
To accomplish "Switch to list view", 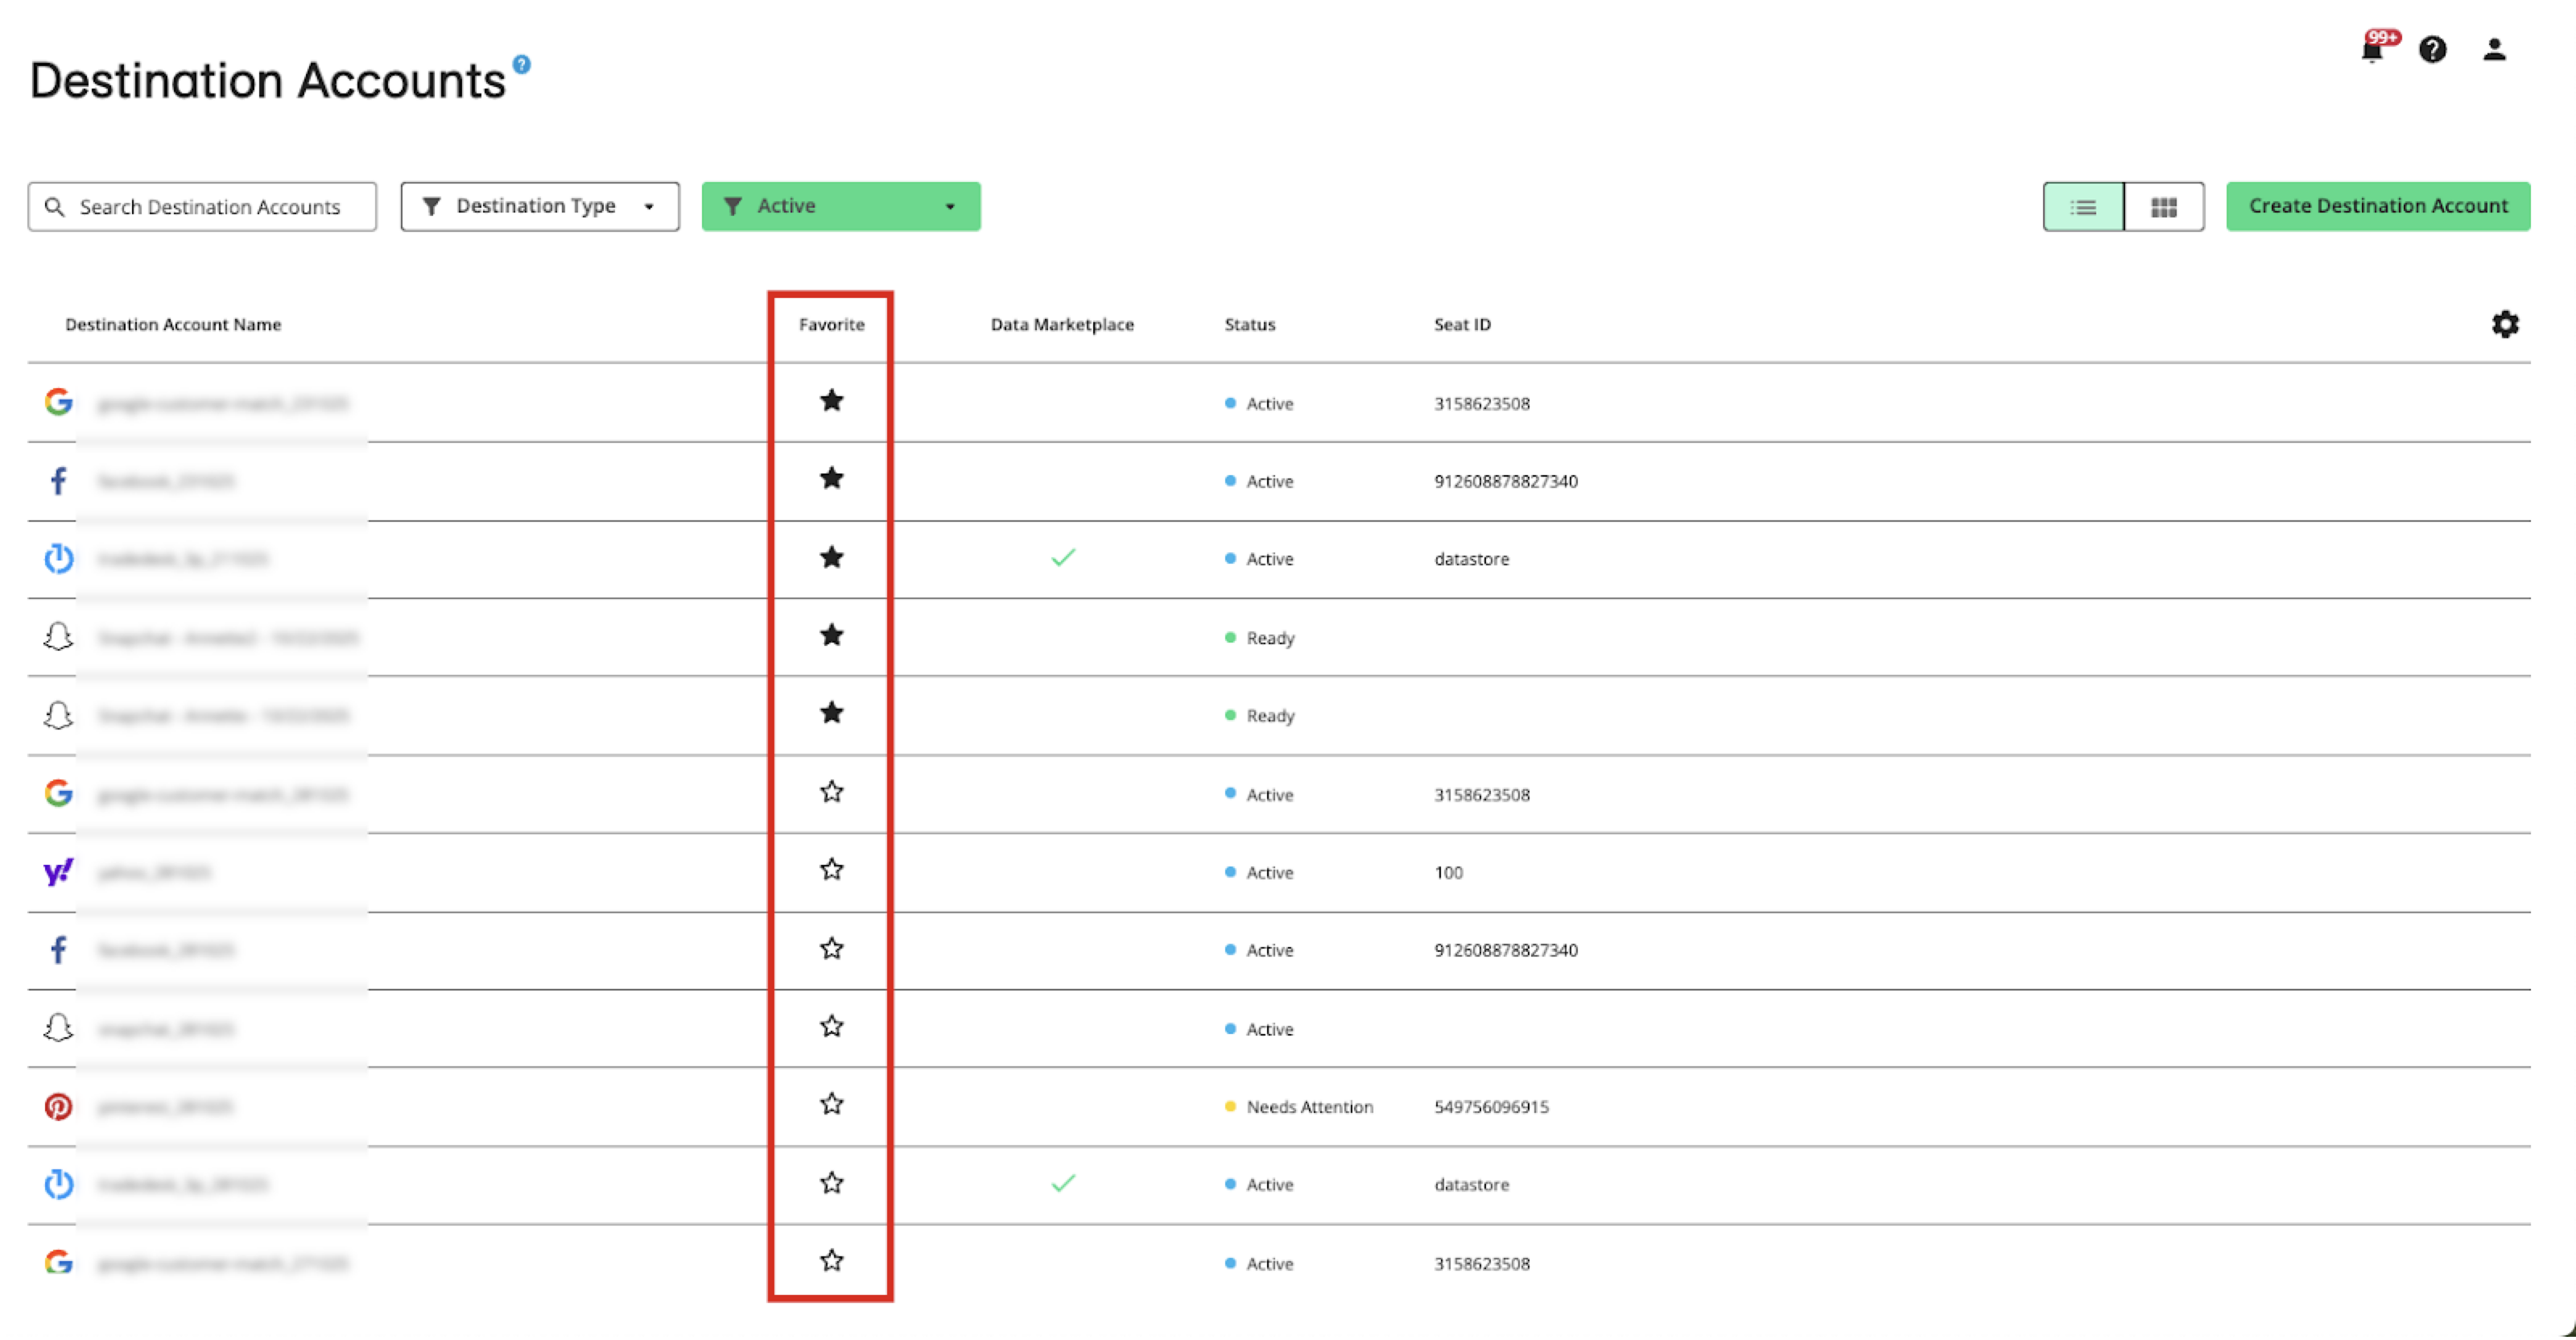I will 2083,206.
